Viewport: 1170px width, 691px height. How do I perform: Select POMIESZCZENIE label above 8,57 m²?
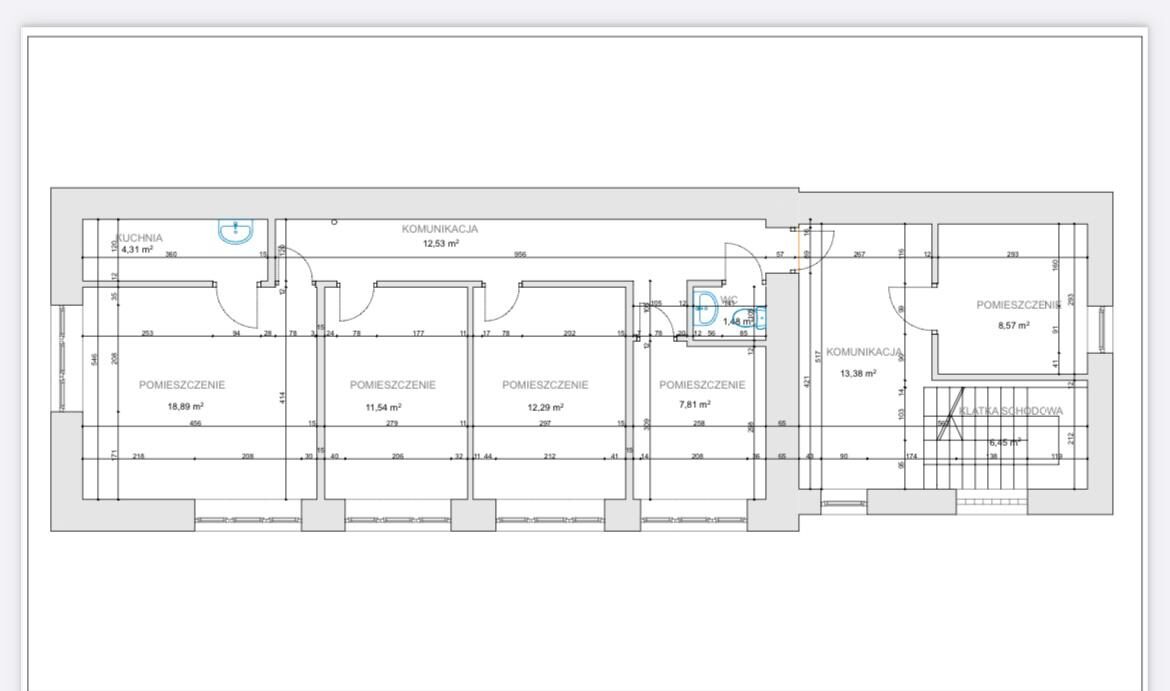[x=1019, y=304]
